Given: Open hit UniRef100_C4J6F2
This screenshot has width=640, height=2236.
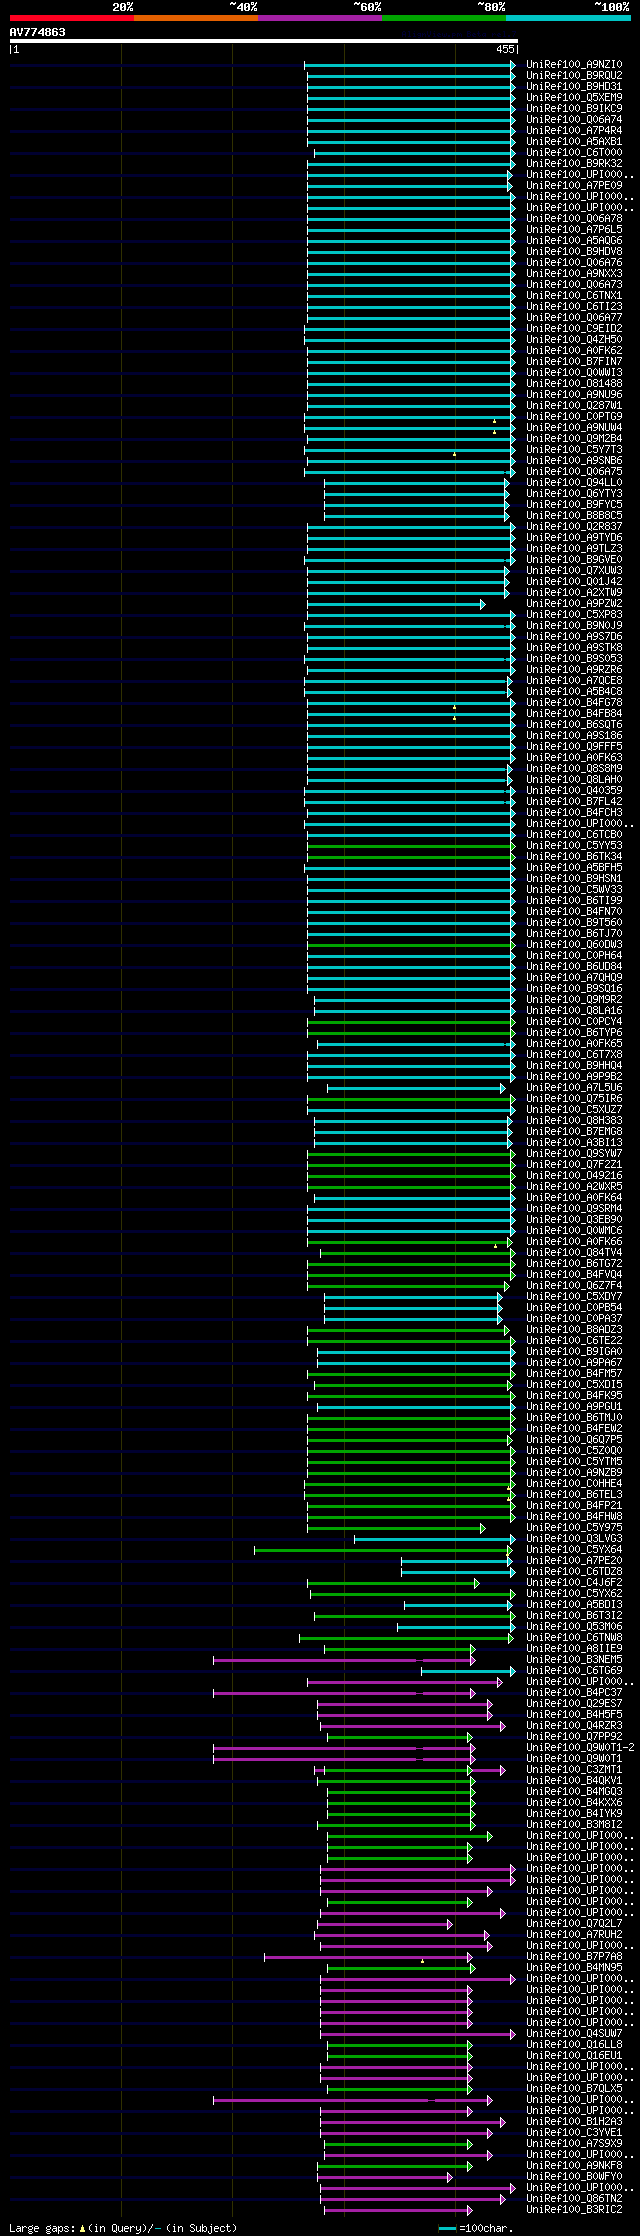Looking at the screenshot, I should (574, 1583).
